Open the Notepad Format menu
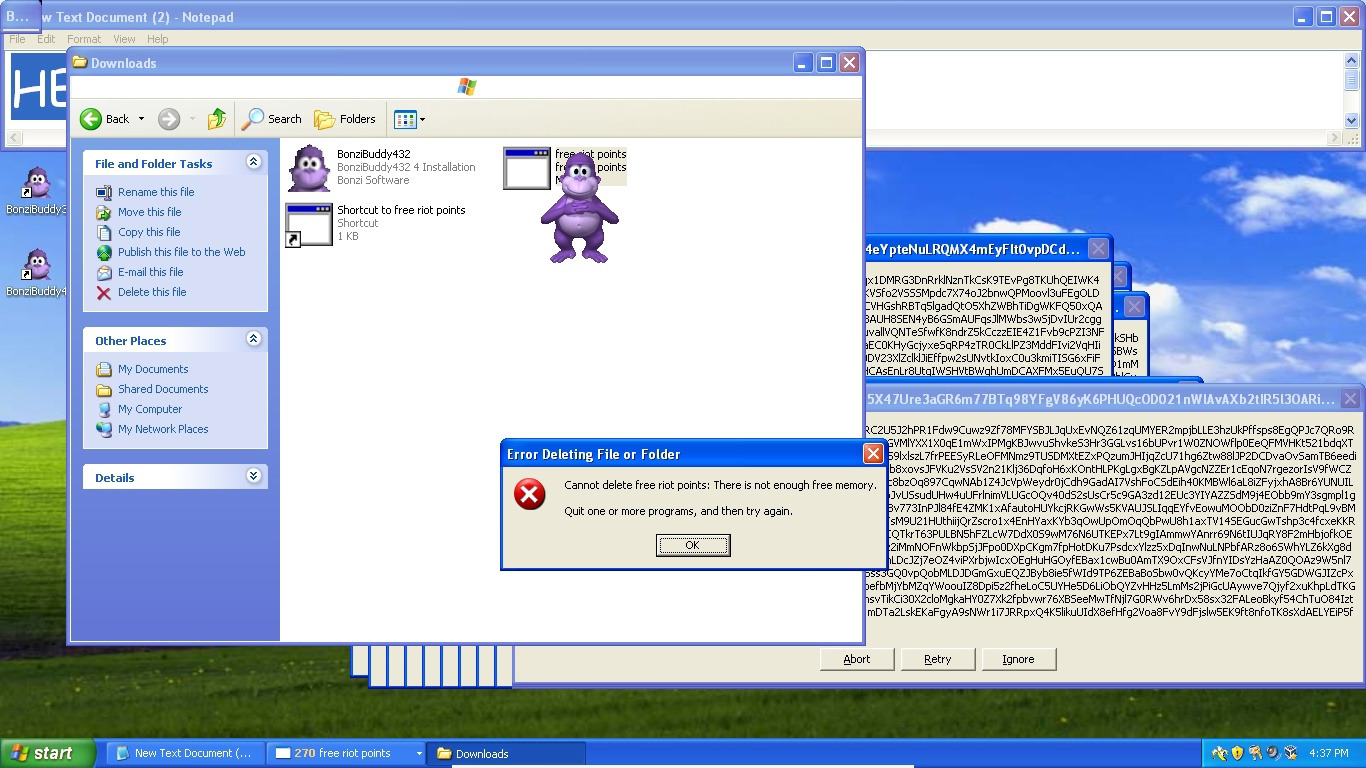 click(x=84, y=39)
